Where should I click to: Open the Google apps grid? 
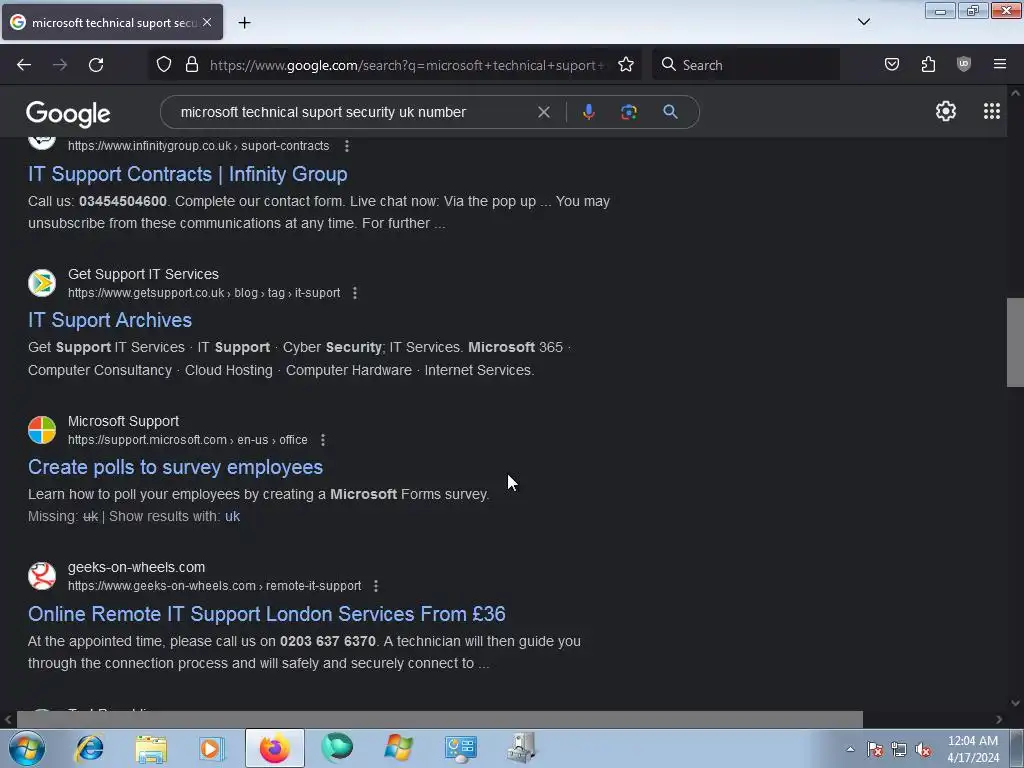991,111
